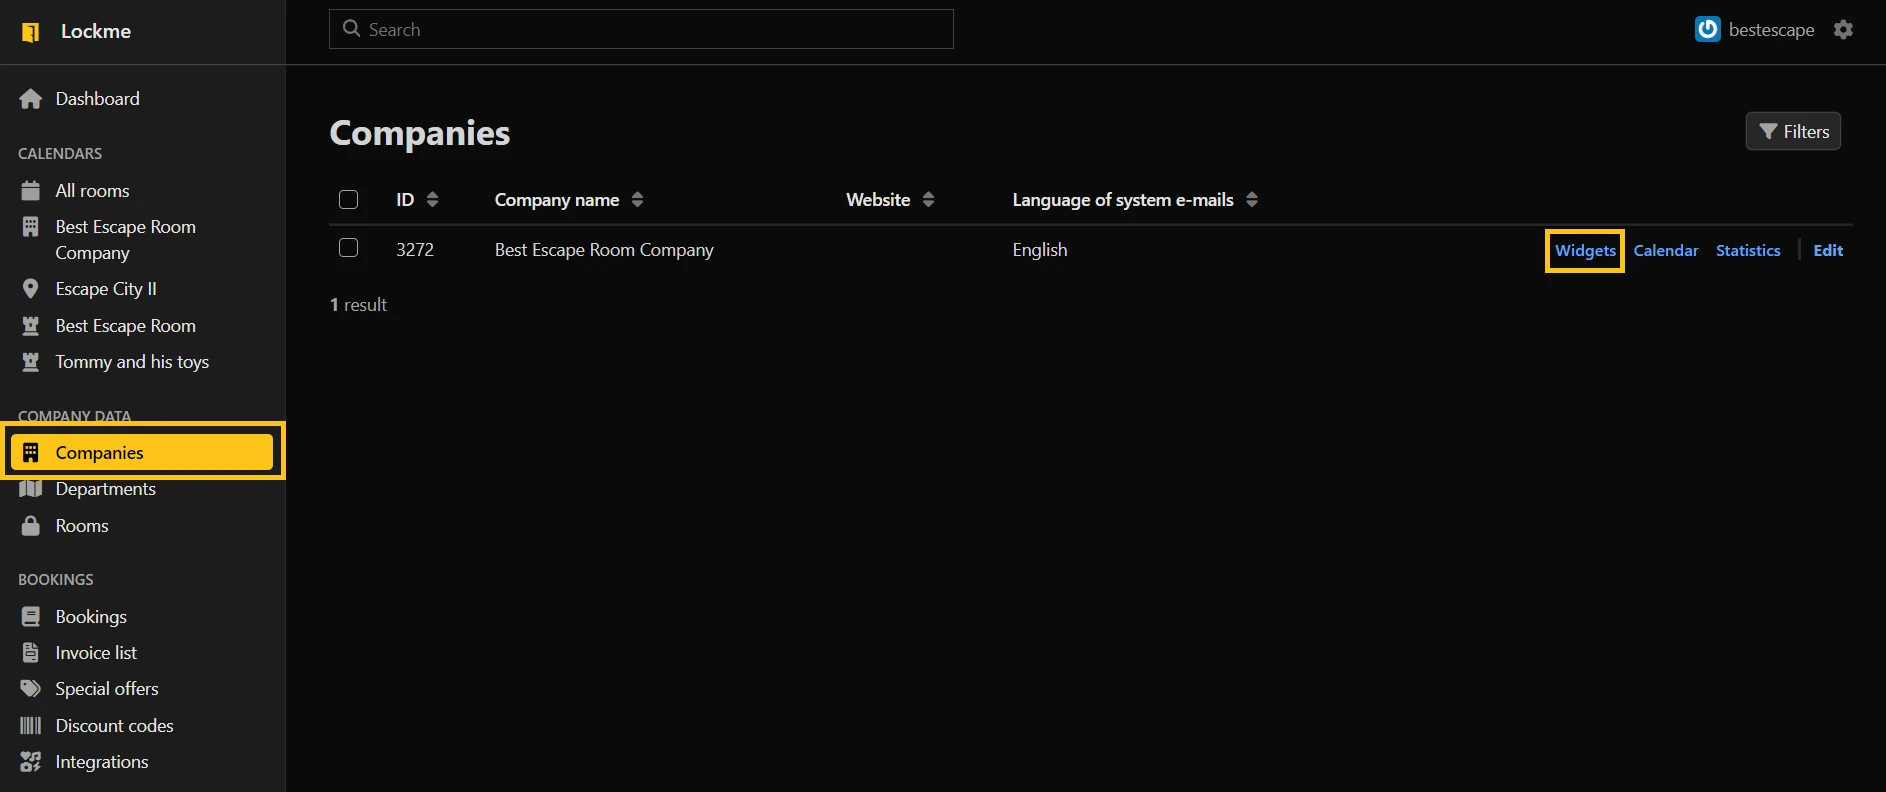Image resolution: width=1886 pixels, height=792 pixels.
Task: Open Widgets link for Best Escape Room Company
Action: click(x=1585, y=251)
